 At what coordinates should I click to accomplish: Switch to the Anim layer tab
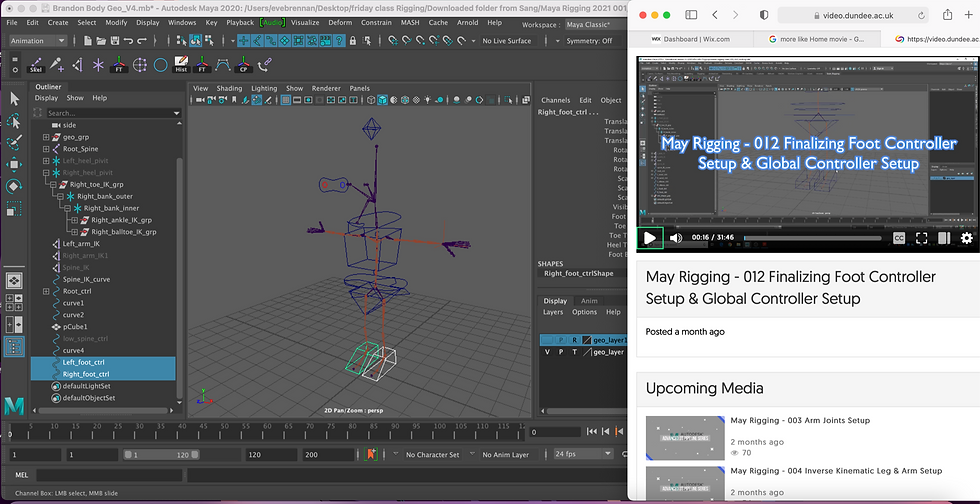pyautogui.click(x=589, y=301)
